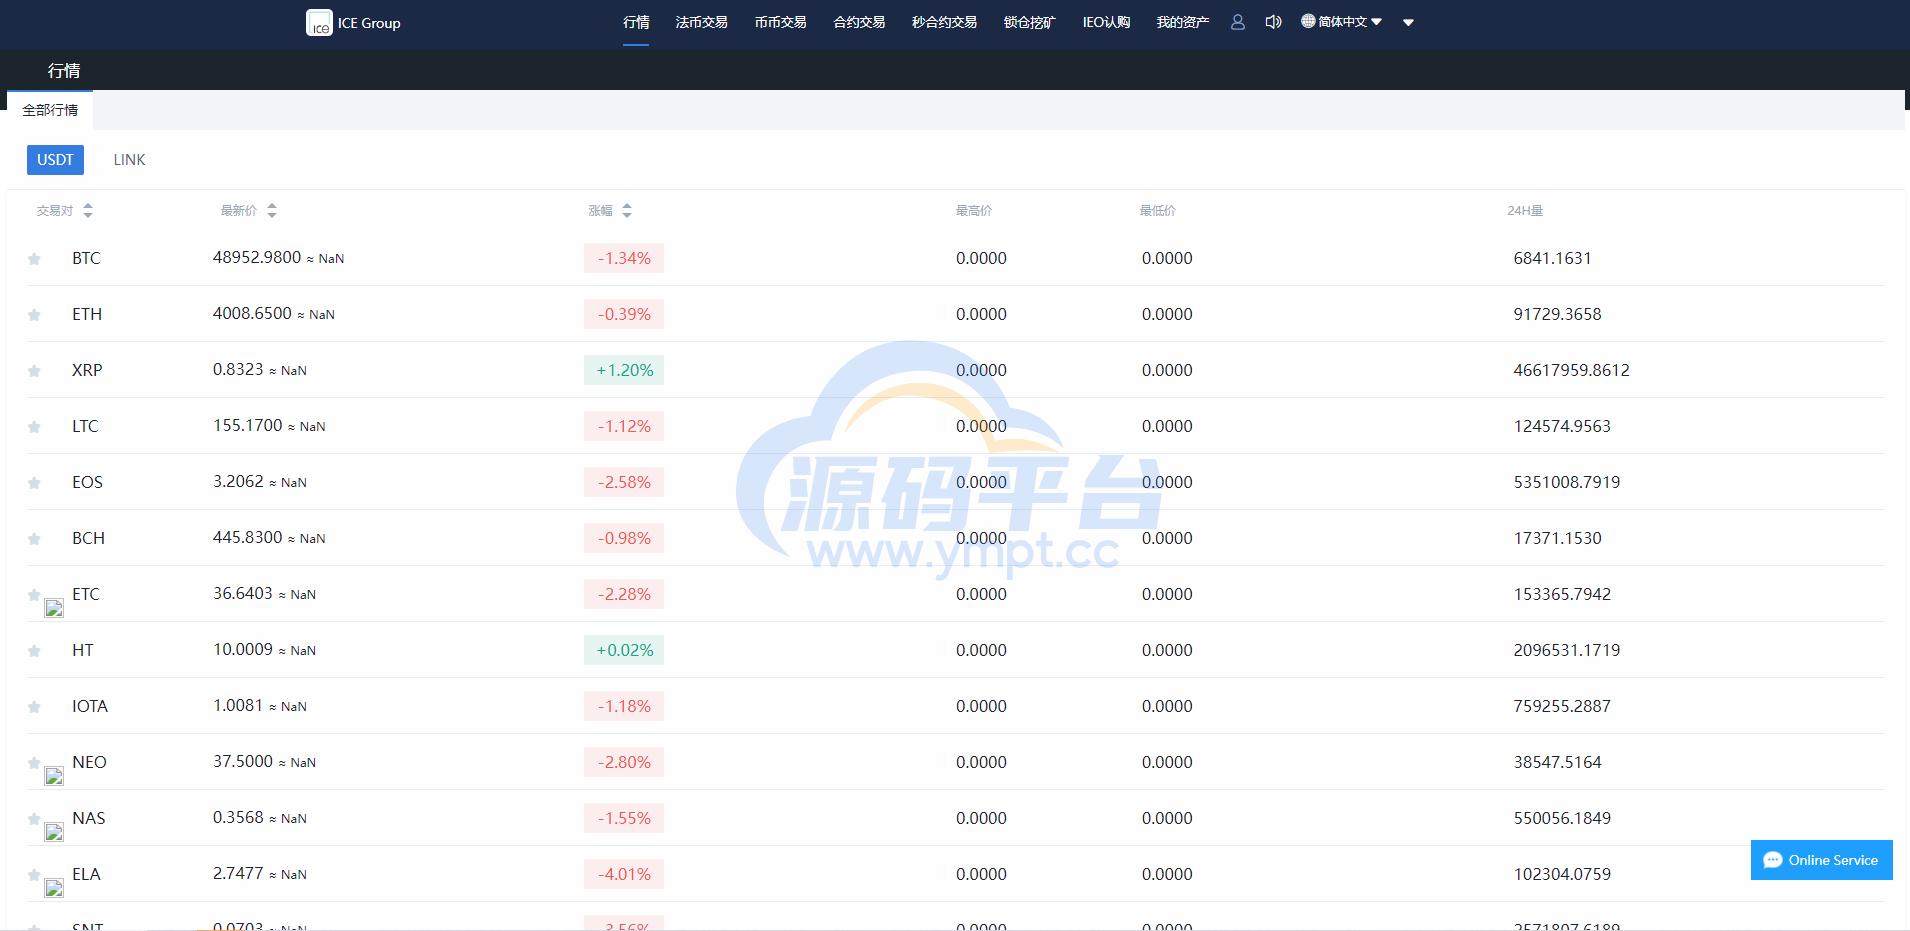Open the ICE Group logo home link
The width and height of the screenshot is (1910, 931).
pos(354,23)
